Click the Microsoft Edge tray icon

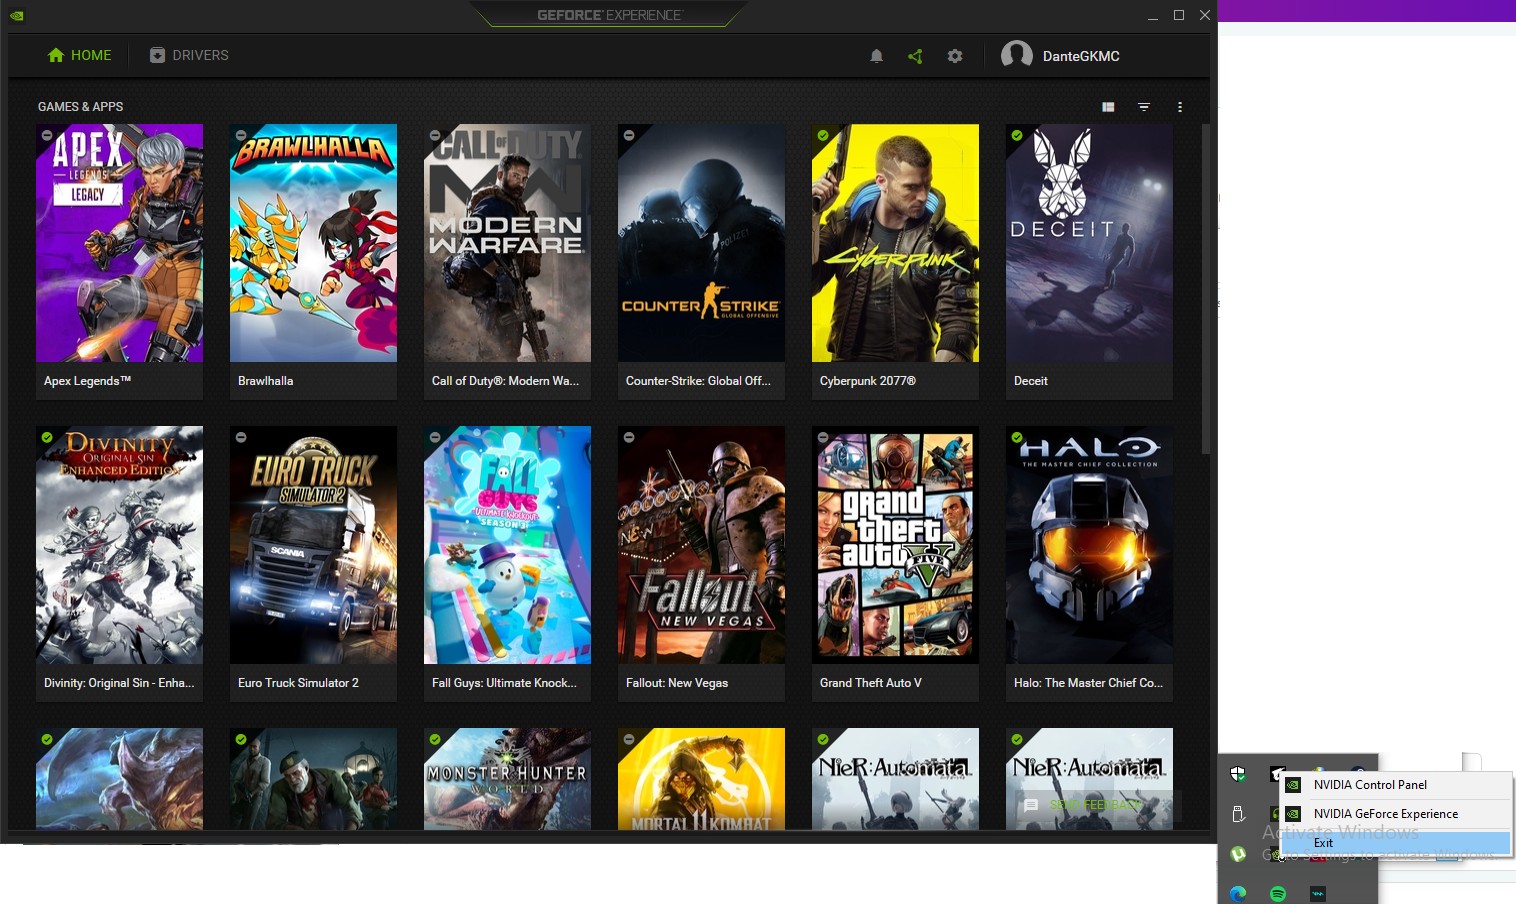1238,893
